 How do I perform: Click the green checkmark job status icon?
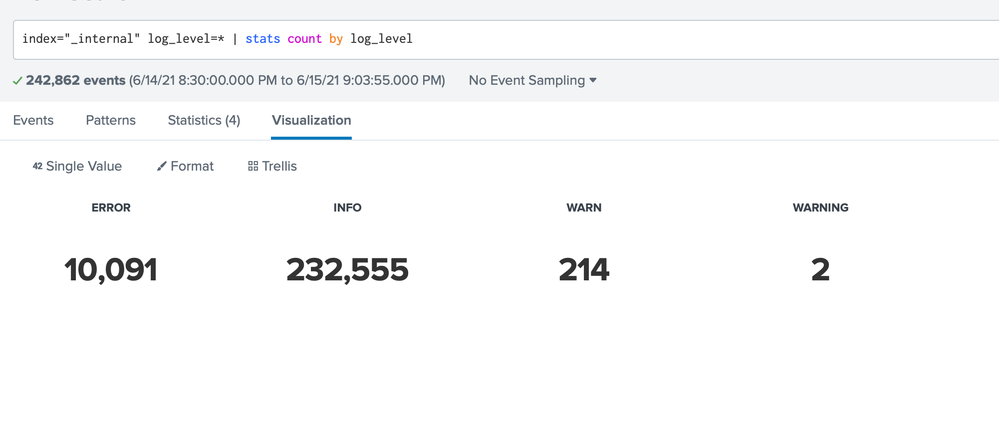pos(18,80)
